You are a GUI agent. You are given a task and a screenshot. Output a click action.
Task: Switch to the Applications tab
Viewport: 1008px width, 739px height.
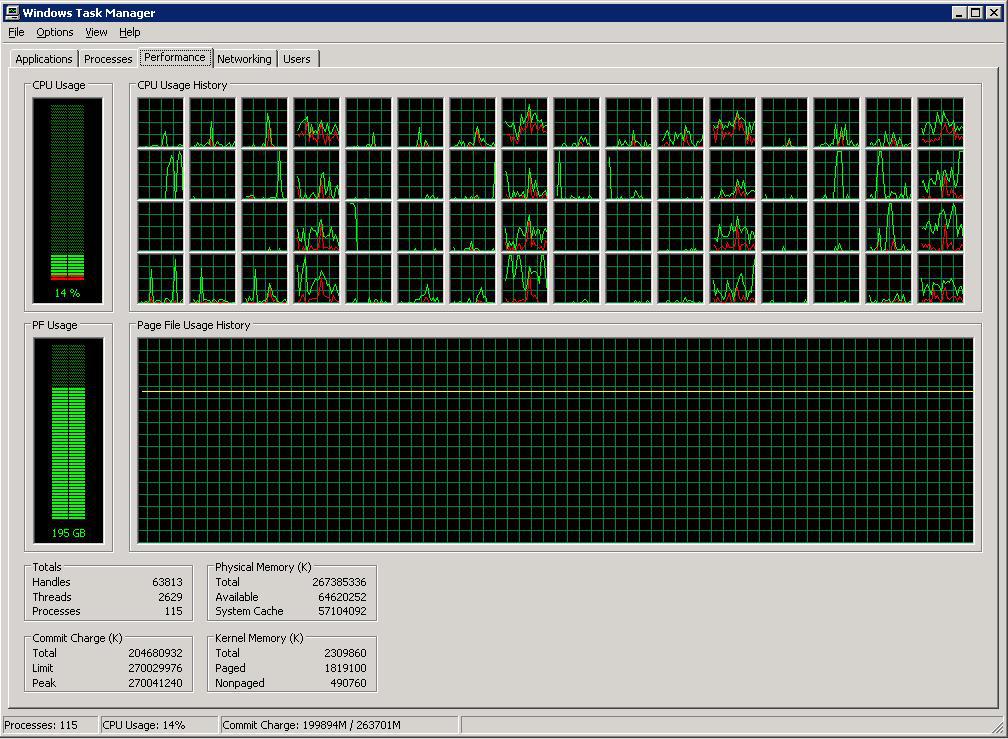coord(44,59)
